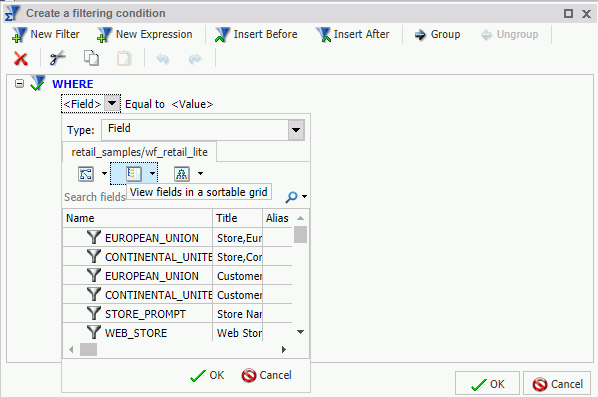Viewport: 598px width, 397px height.
Task: Select the retail_samples/wf_retail_lite tab
Action: [x=139, y=152]
